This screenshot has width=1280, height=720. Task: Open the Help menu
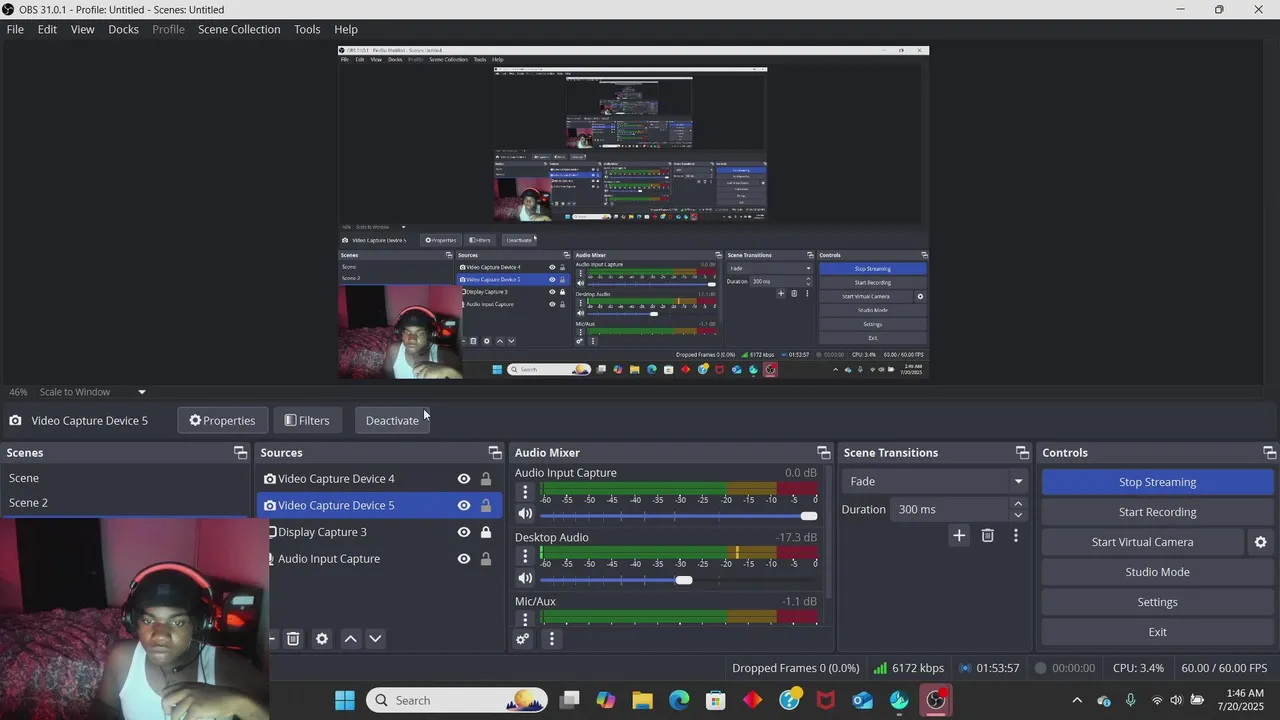346,29
